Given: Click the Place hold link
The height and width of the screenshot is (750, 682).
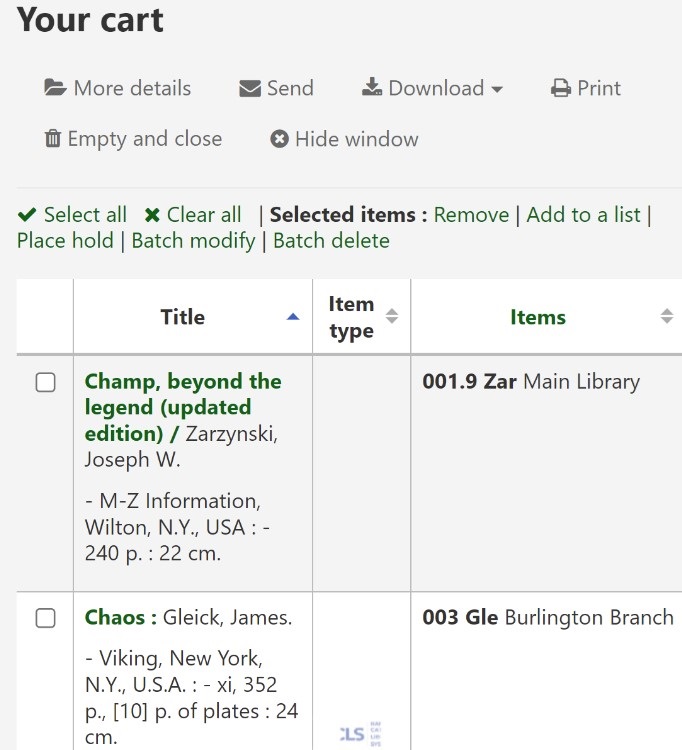Looking at the screenshot, I should pyautogui.click(x=65, y=241).
